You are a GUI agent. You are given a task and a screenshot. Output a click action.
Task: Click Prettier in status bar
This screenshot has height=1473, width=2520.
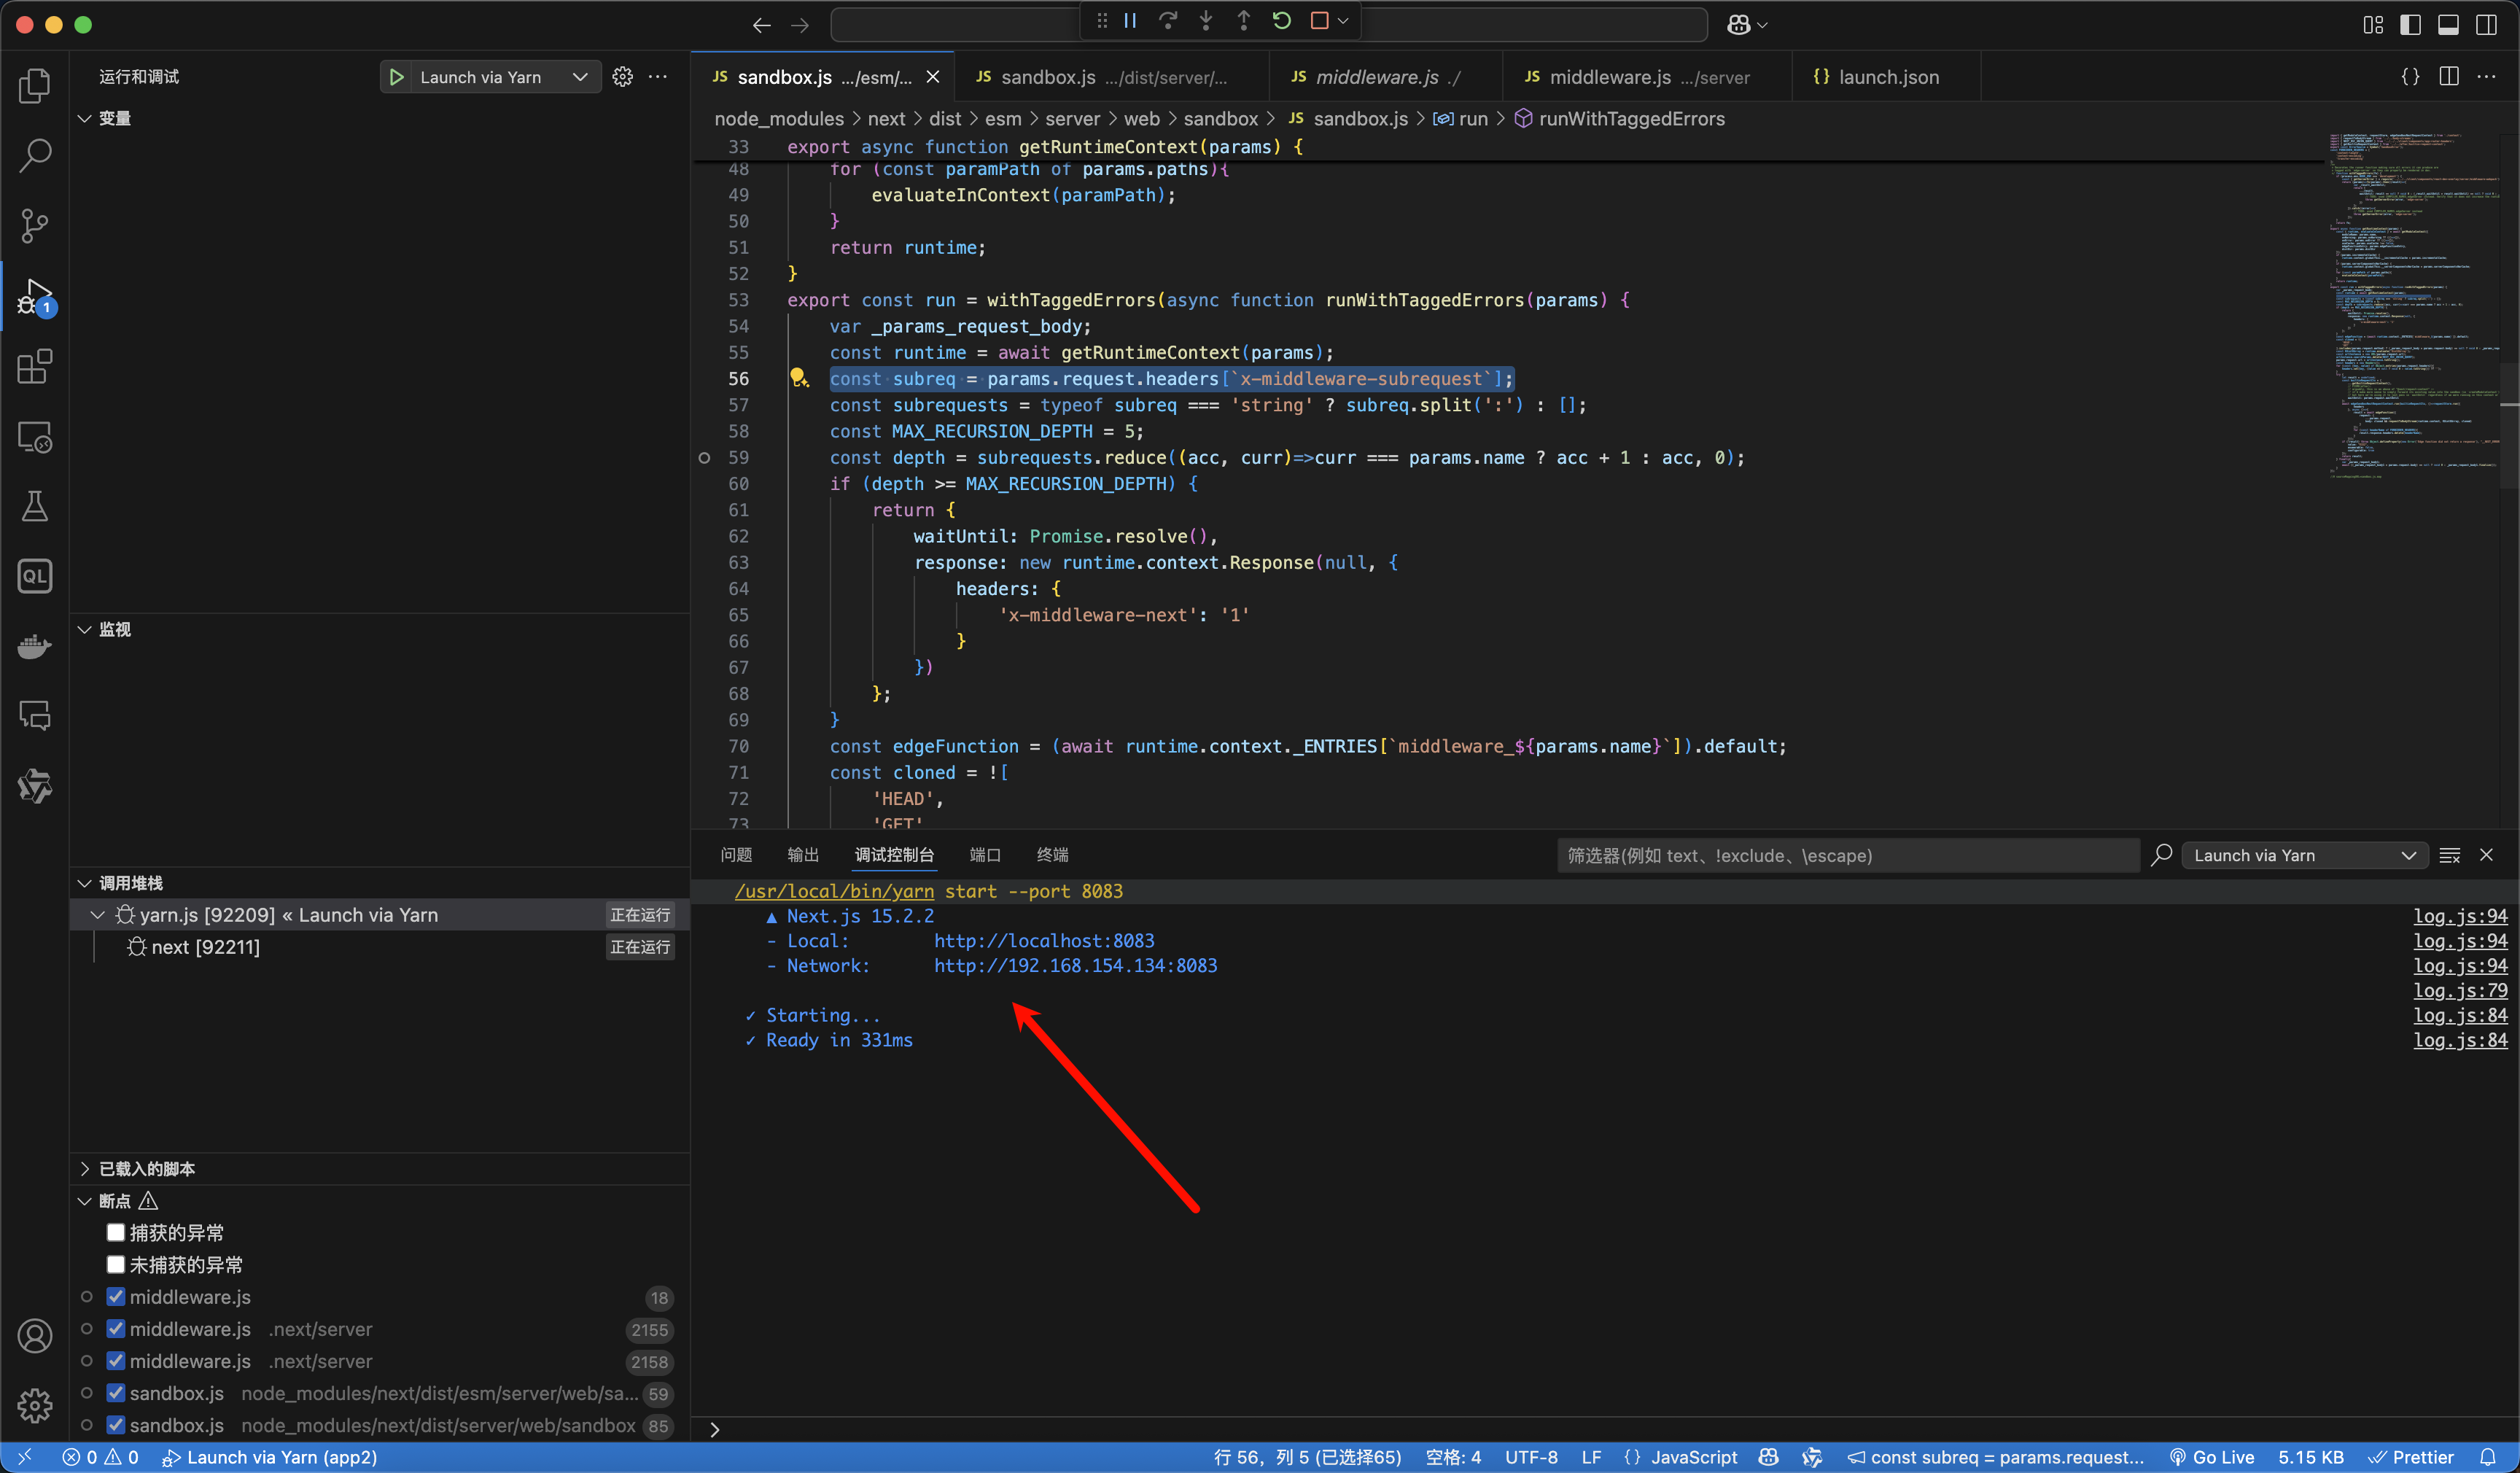pos(2410,1458)
